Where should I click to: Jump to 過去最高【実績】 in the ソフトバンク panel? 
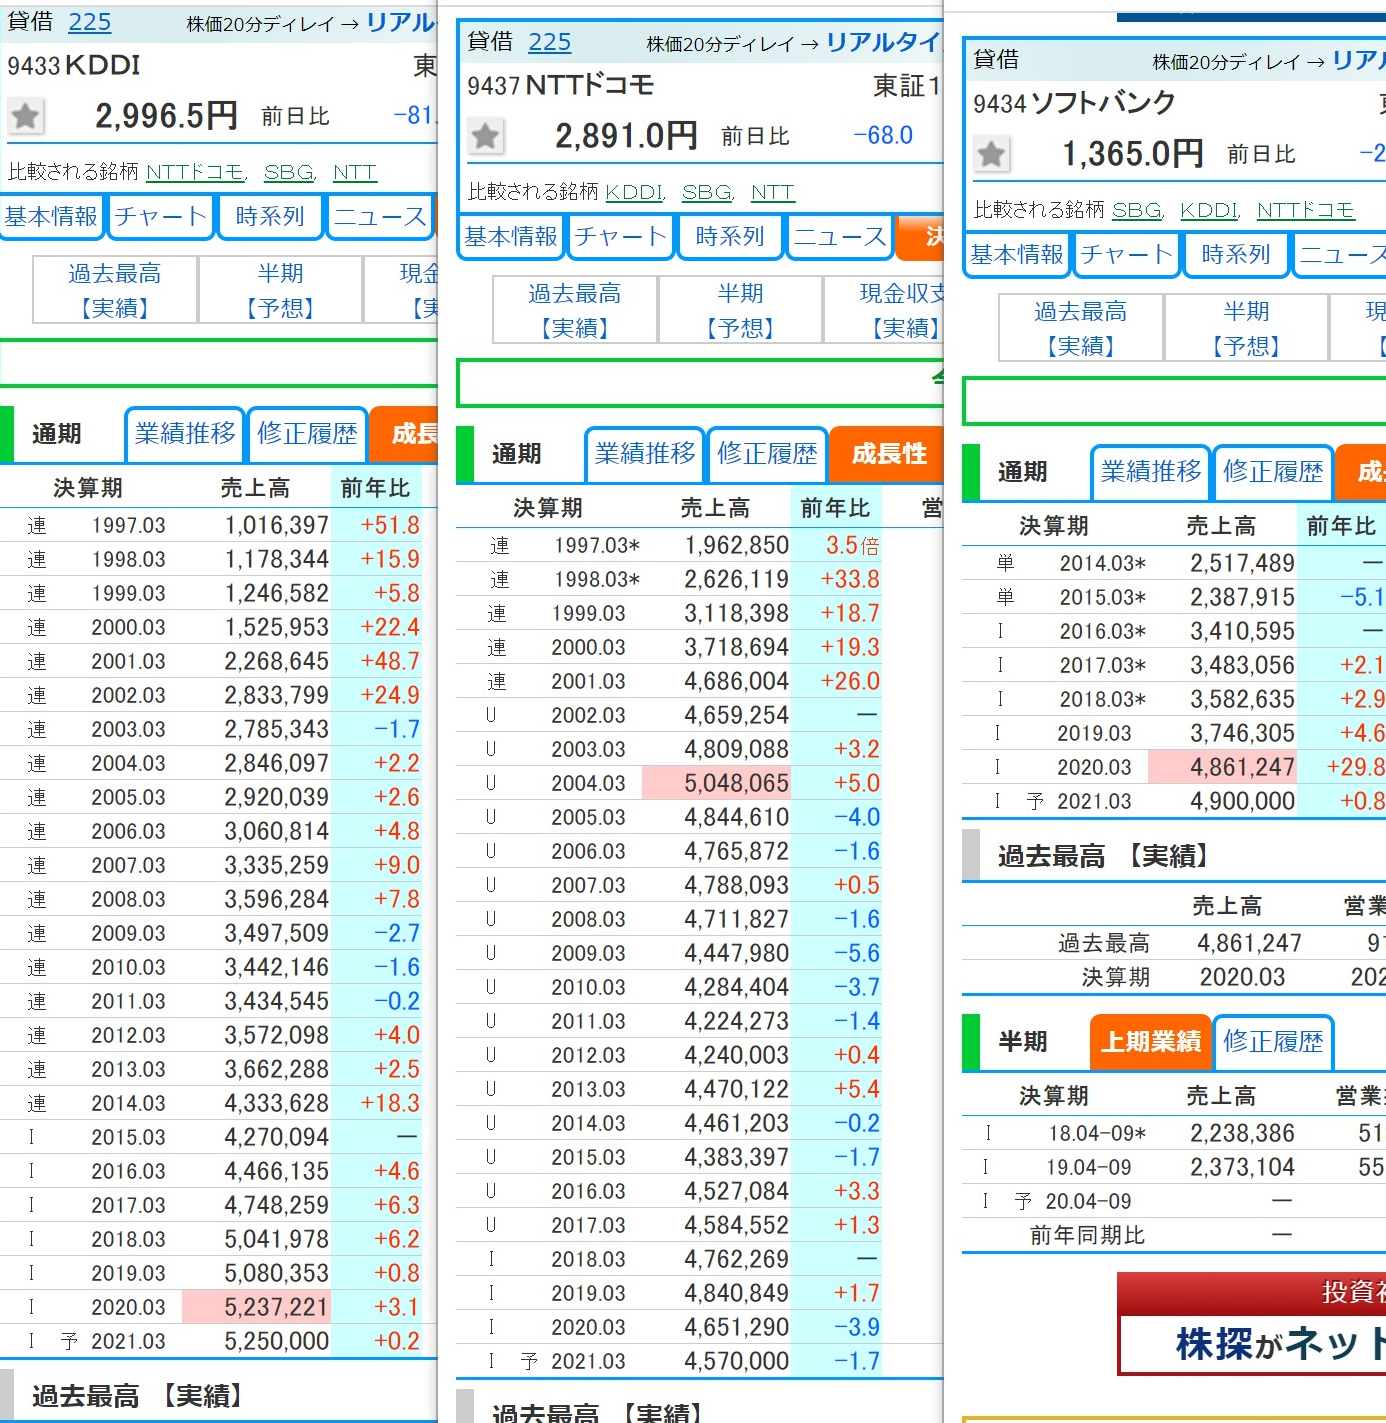pyautogui.click(x=1081, y=328)
